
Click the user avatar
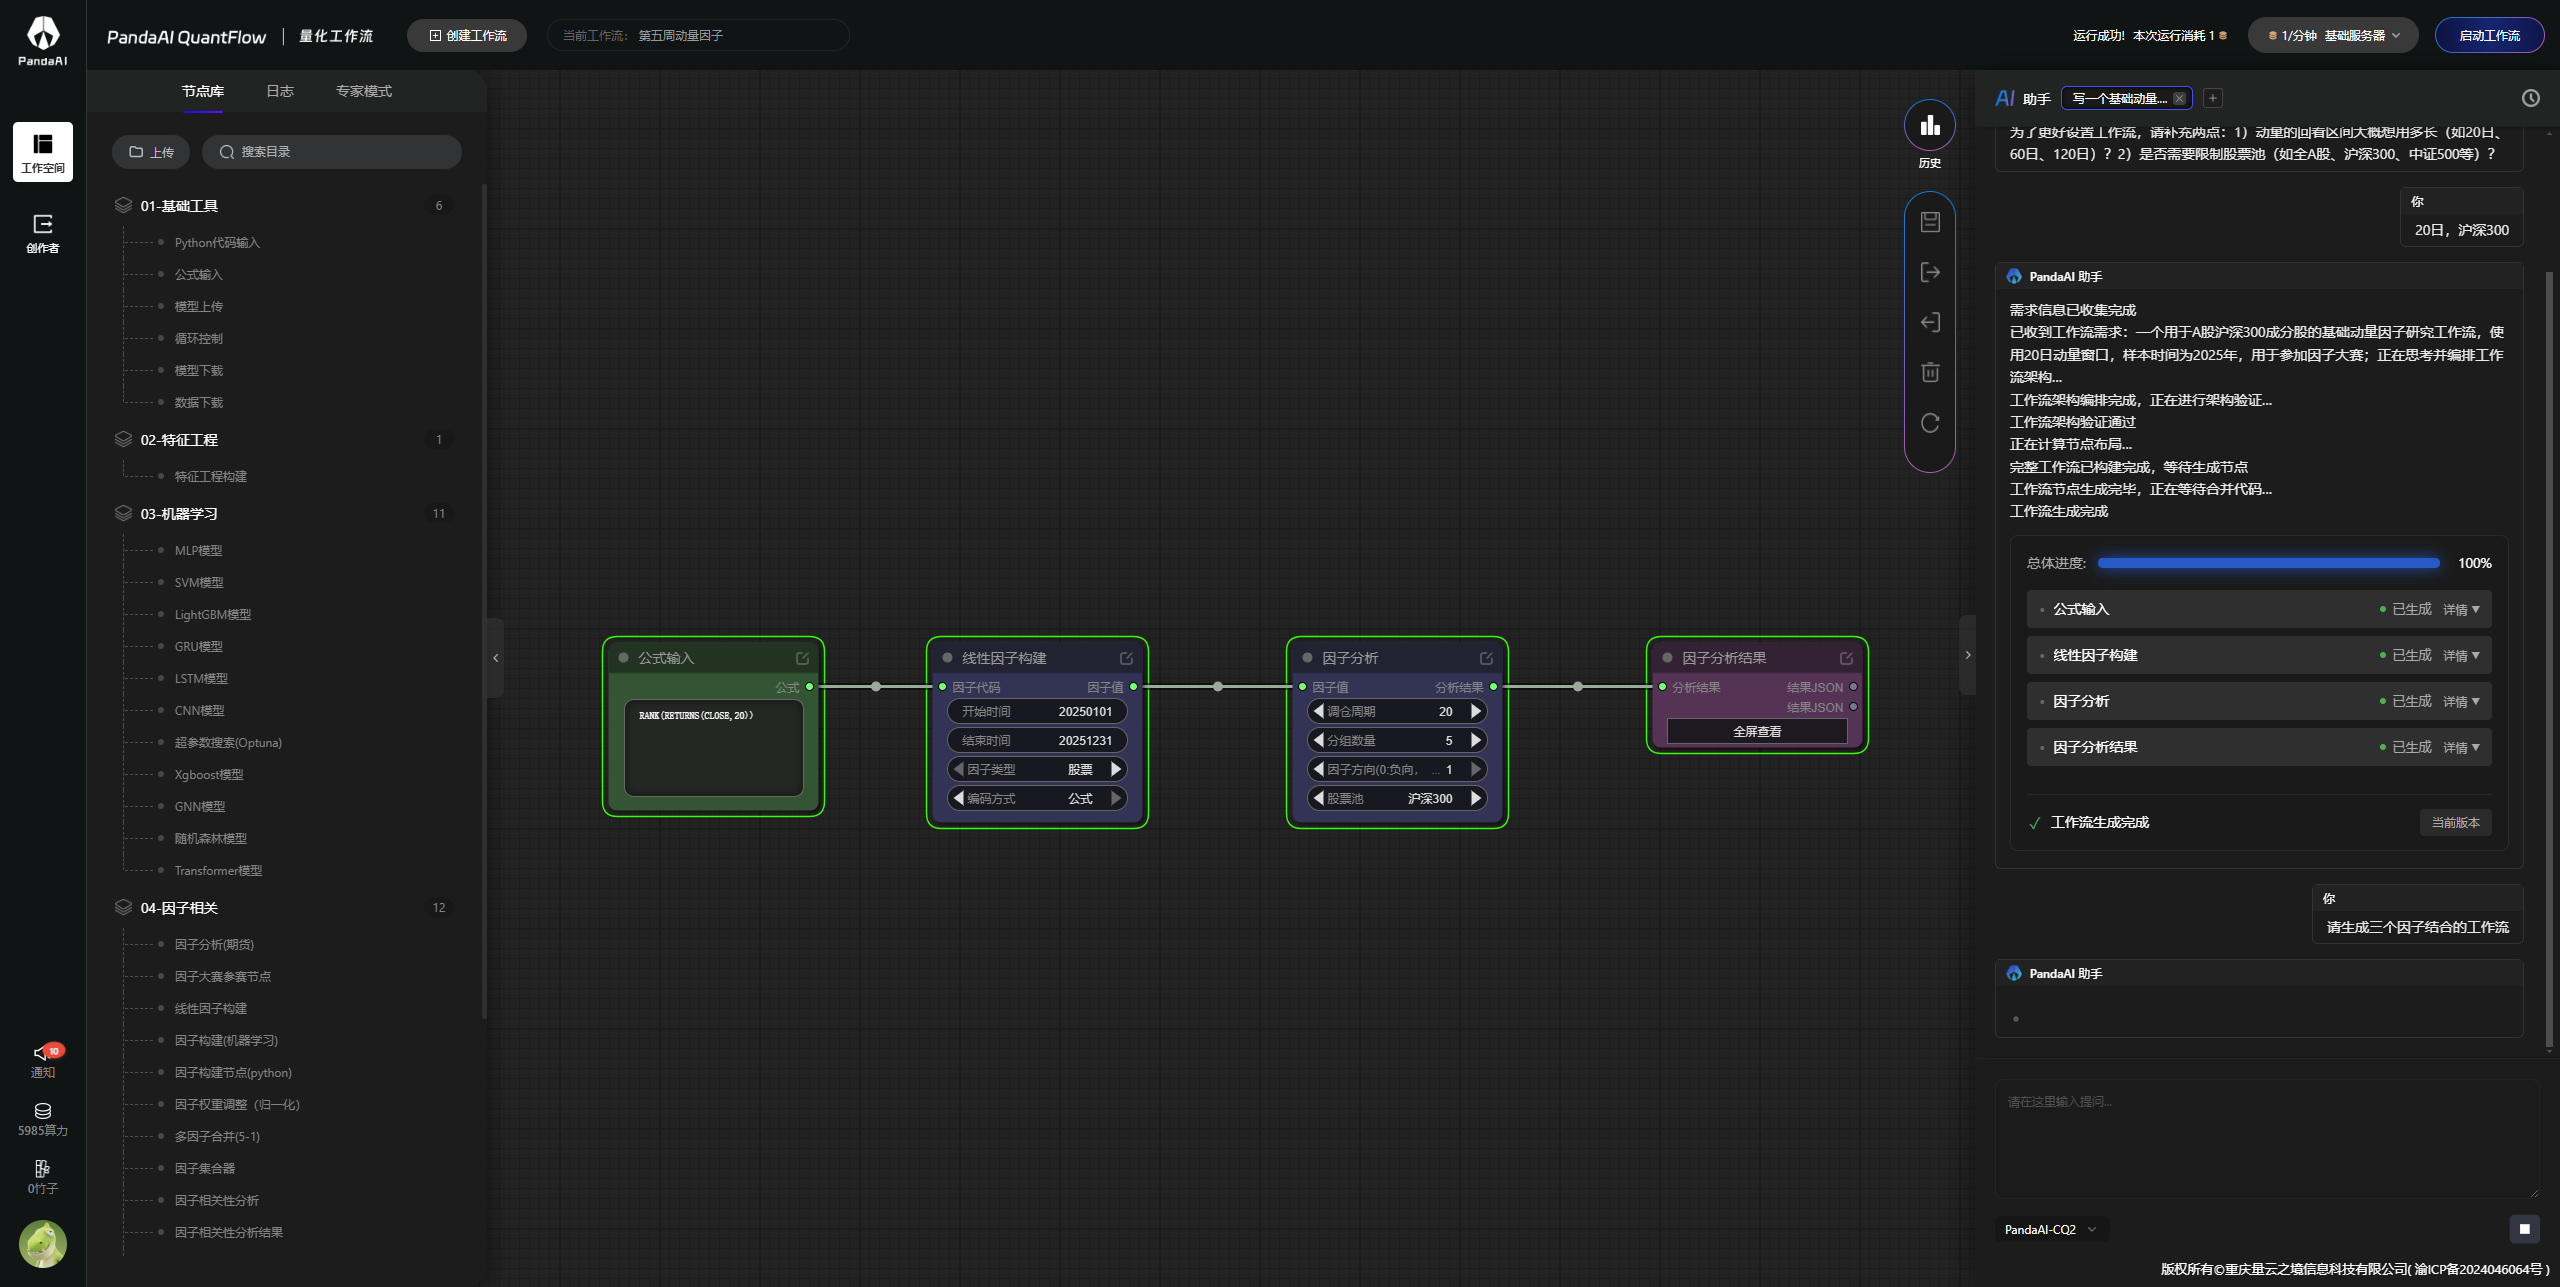tap(43, 1244)
